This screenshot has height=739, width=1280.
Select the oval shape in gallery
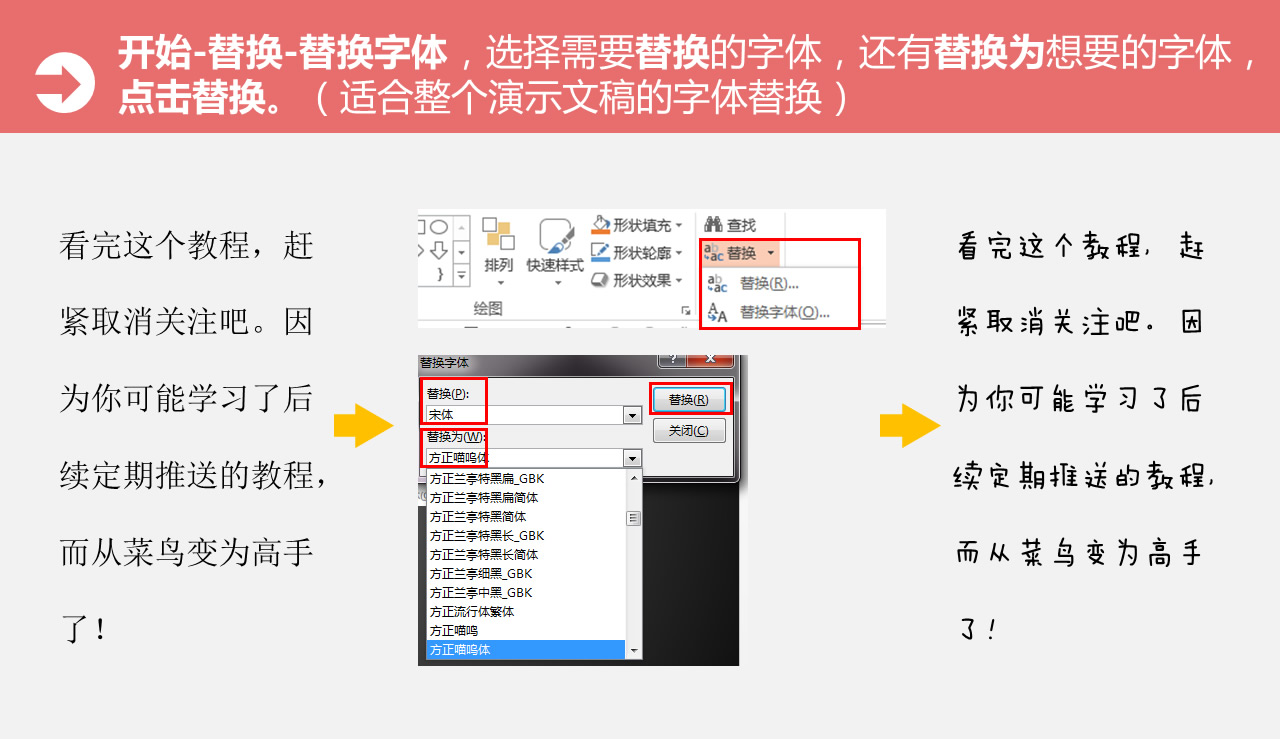click(438, 227)
